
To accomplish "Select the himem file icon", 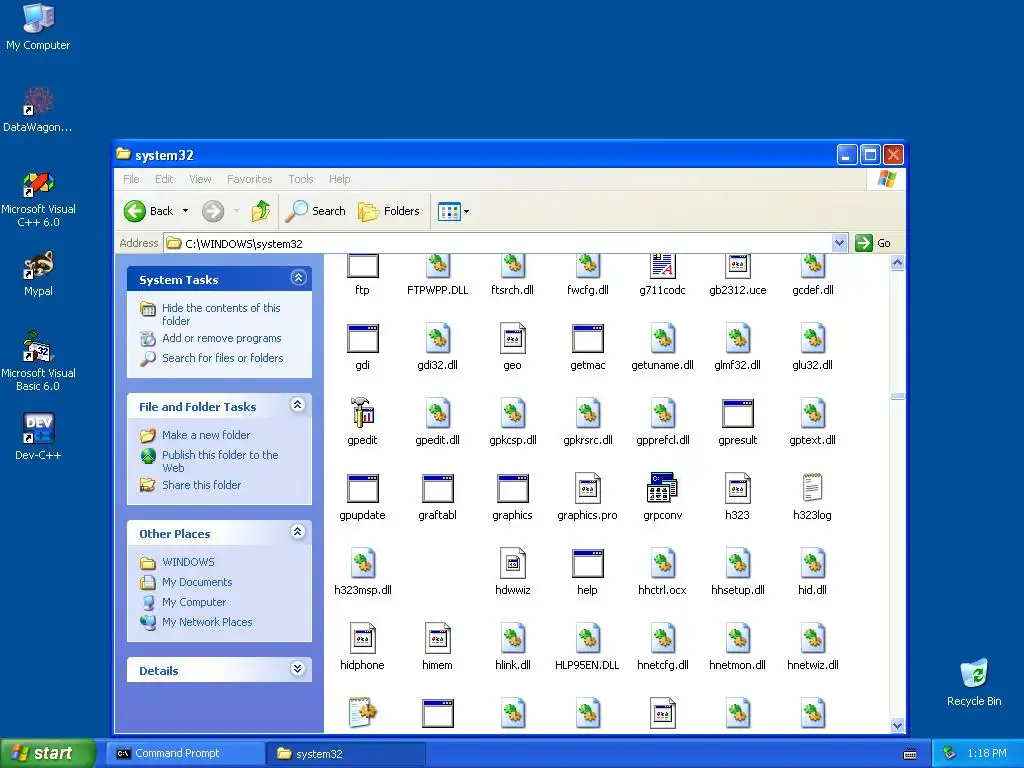I will (438, 638).
